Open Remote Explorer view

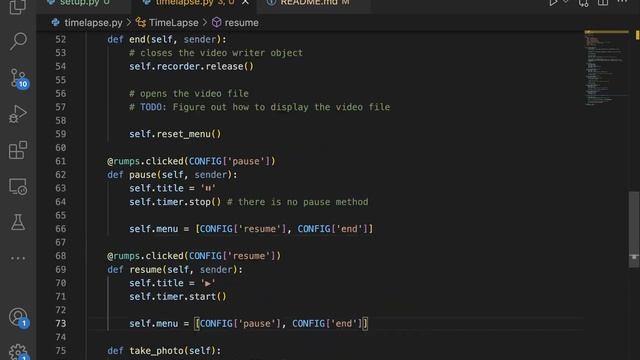coord(18,187)
